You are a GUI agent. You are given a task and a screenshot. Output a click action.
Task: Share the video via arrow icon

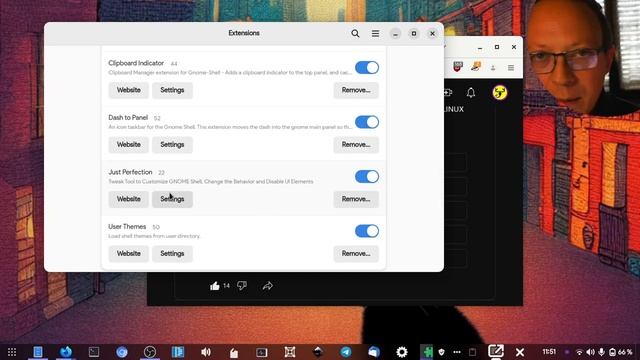click(268, 286)
